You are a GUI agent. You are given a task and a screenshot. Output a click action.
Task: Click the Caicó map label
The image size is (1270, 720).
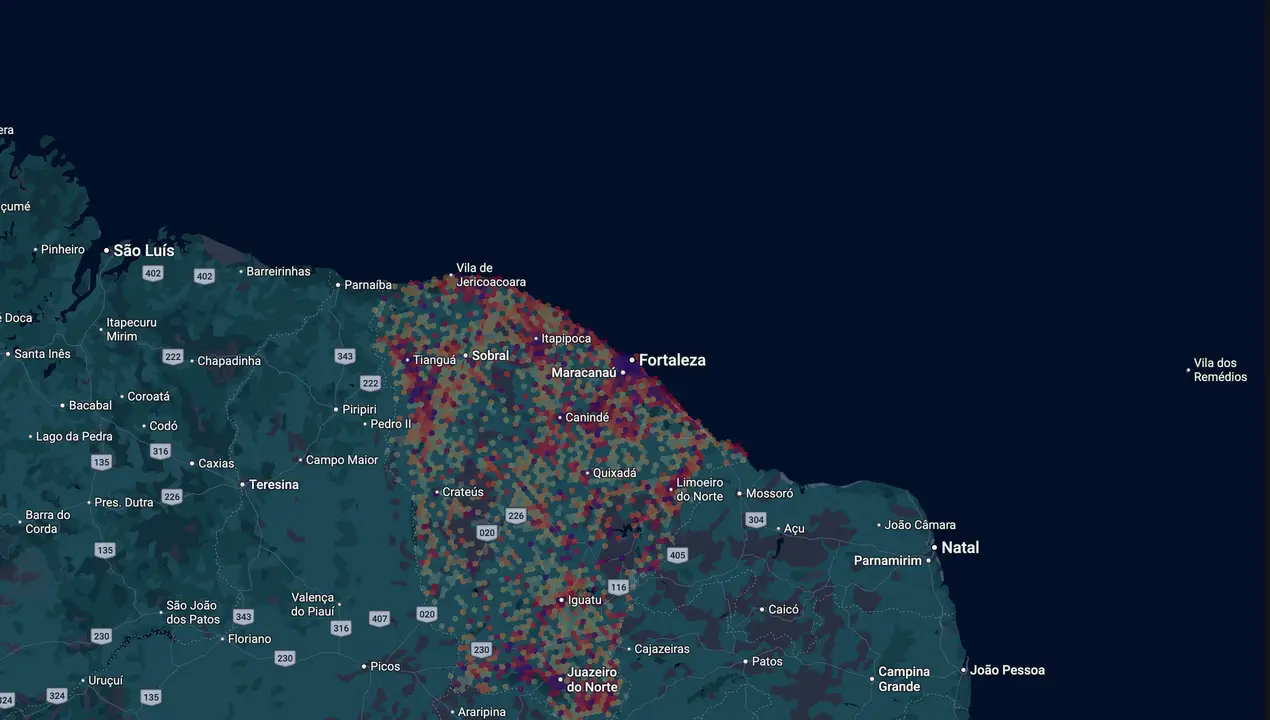point(784,609)
